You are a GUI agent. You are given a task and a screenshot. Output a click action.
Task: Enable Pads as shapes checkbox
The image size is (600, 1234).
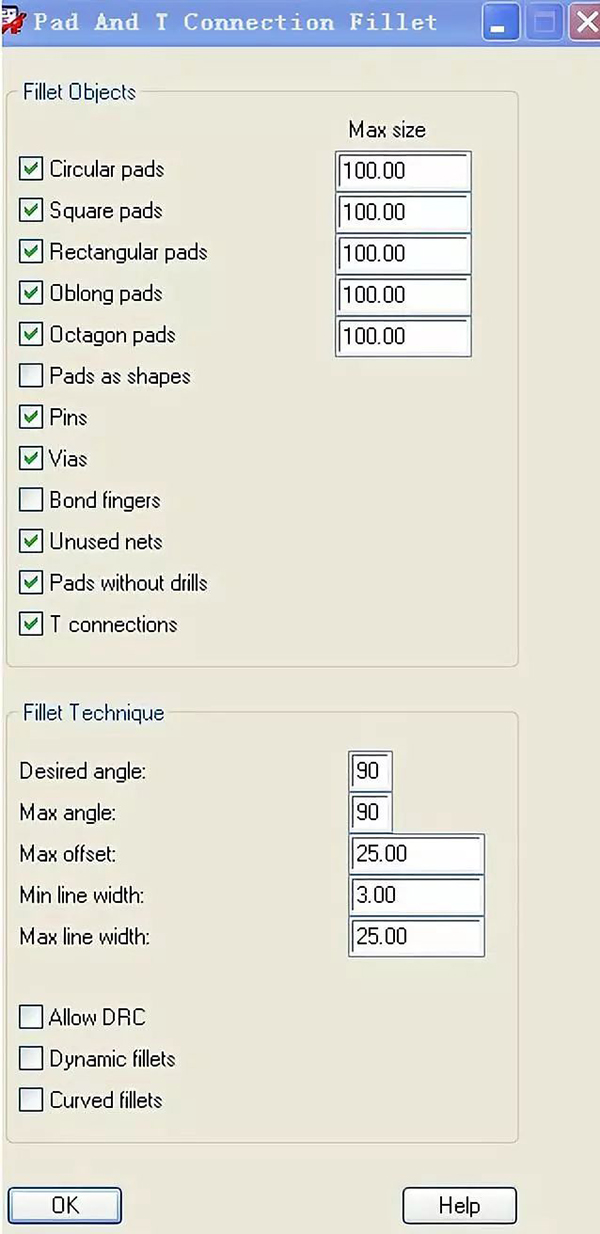tap(31, 376)
